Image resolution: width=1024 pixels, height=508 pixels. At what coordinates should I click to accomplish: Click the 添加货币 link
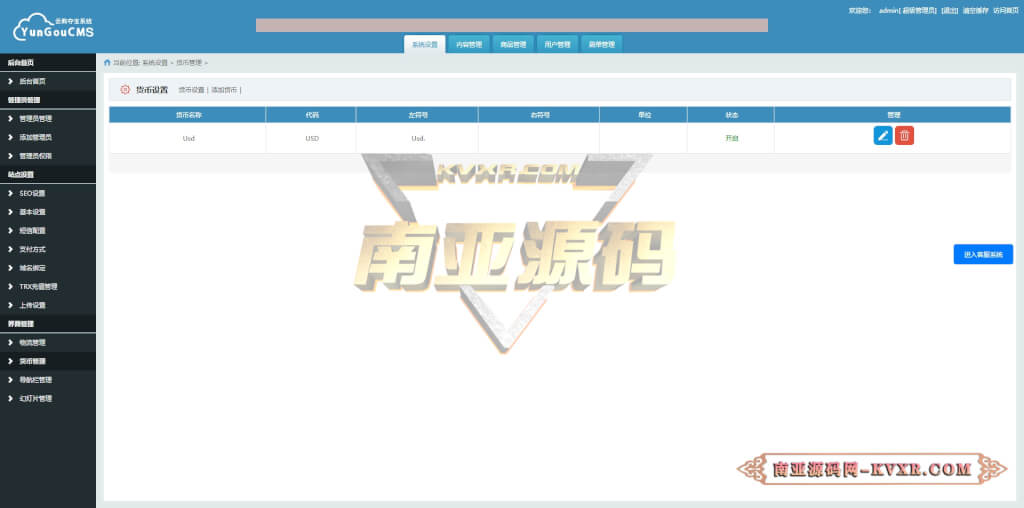[224, 90]
